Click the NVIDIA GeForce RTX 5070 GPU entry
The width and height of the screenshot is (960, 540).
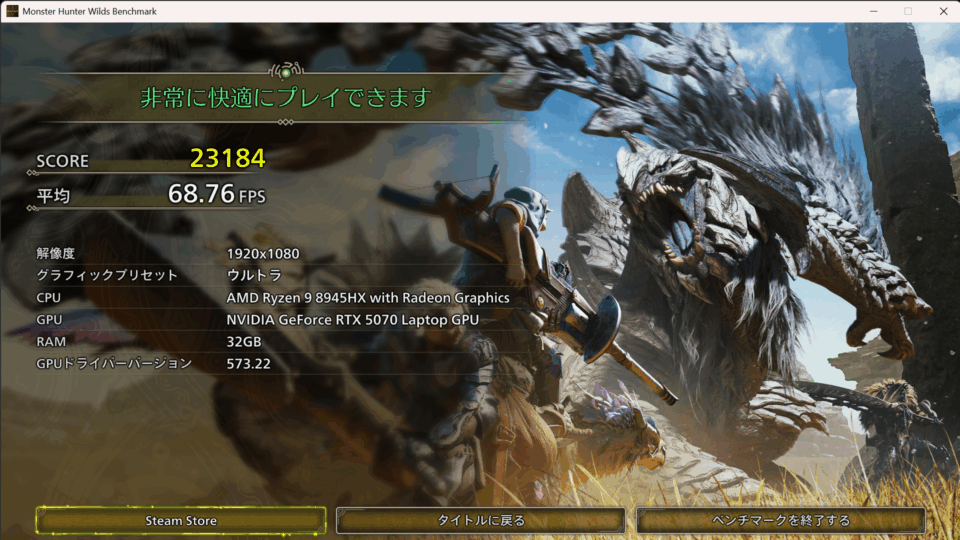(352, 319)
